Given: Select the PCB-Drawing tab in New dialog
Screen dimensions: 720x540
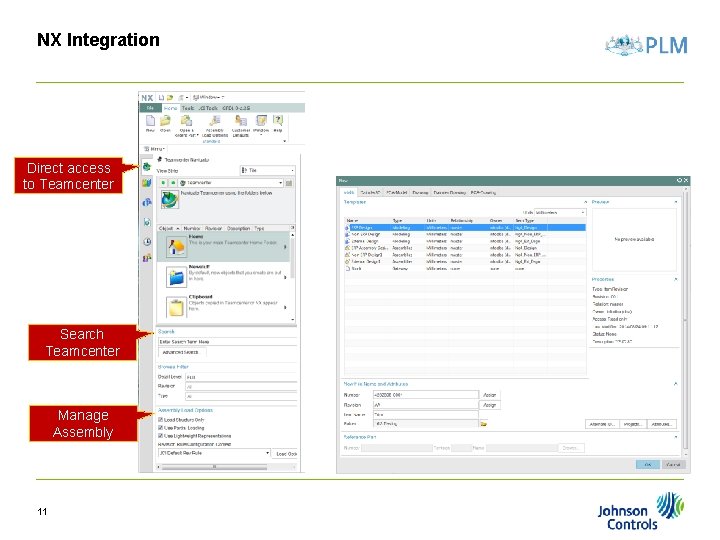Looking at the screenshot, I should point(483,192).
